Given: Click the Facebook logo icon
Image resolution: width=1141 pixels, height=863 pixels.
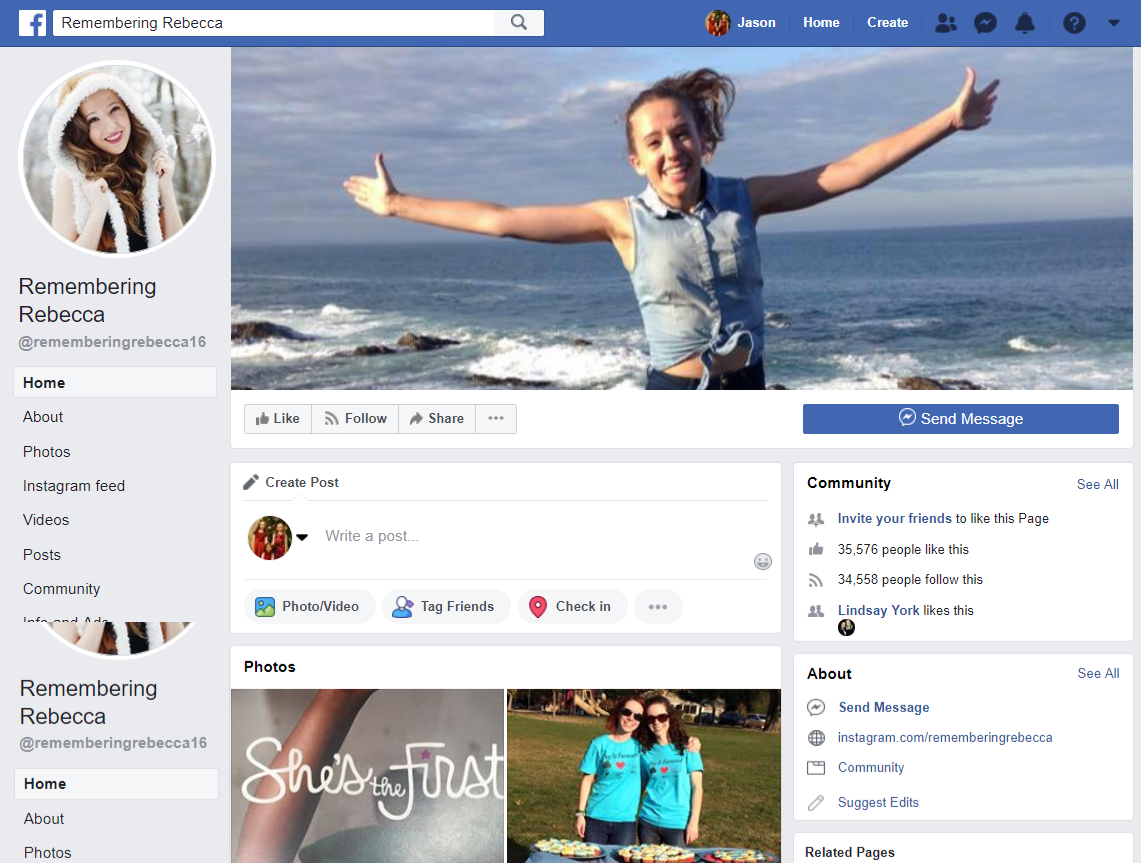Looking at the screenshot, I should (32, 23).
